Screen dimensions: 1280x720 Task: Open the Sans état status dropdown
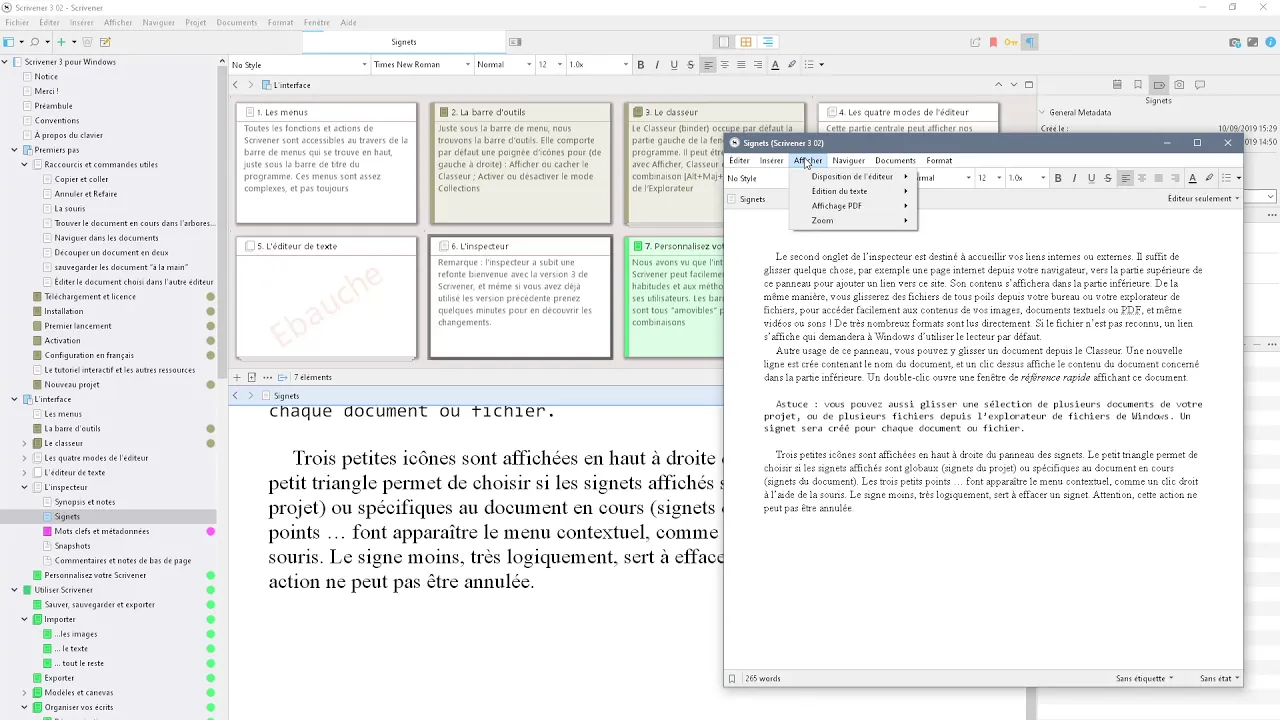pyautogui.click(x=1219, y=678)
